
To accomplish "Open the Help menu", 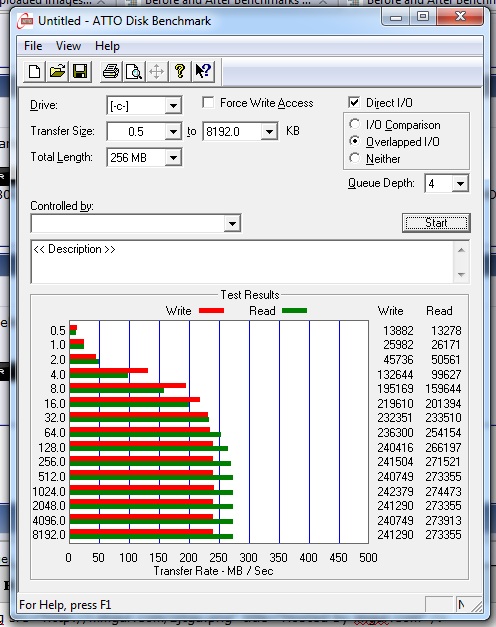I will tap(107, 46).
